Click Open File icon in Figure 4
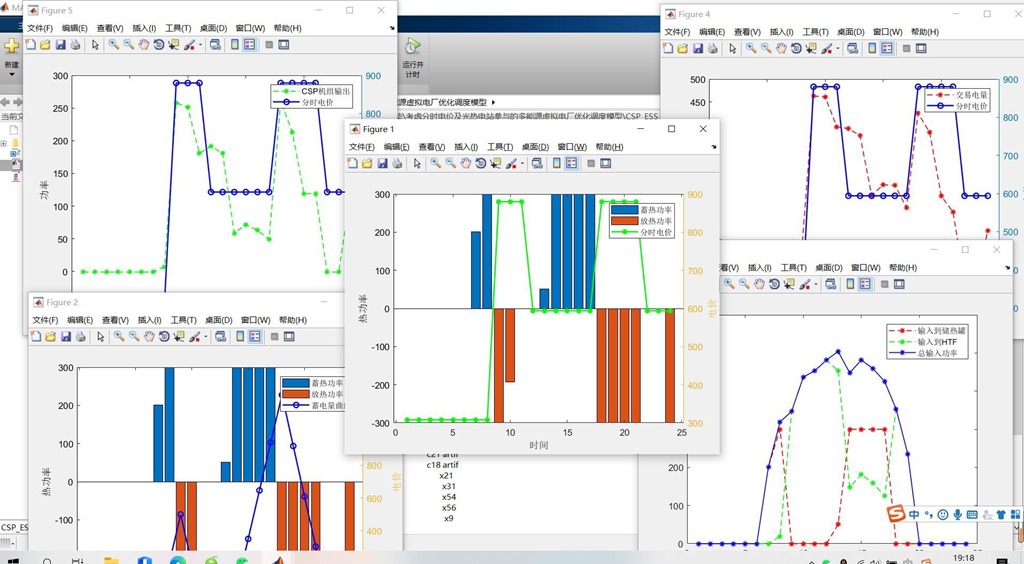Viewport: 1024px width, 564px height. pos(682,48)
